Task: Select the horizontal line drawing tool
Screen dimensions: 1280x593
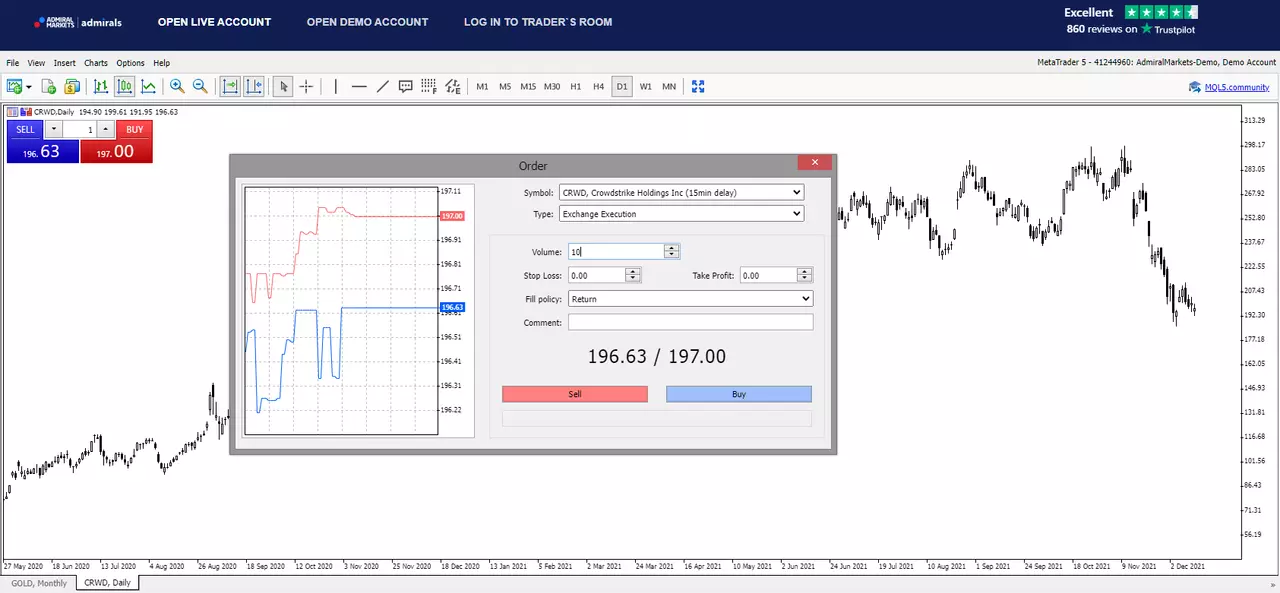Action: [x=359, y=87]
